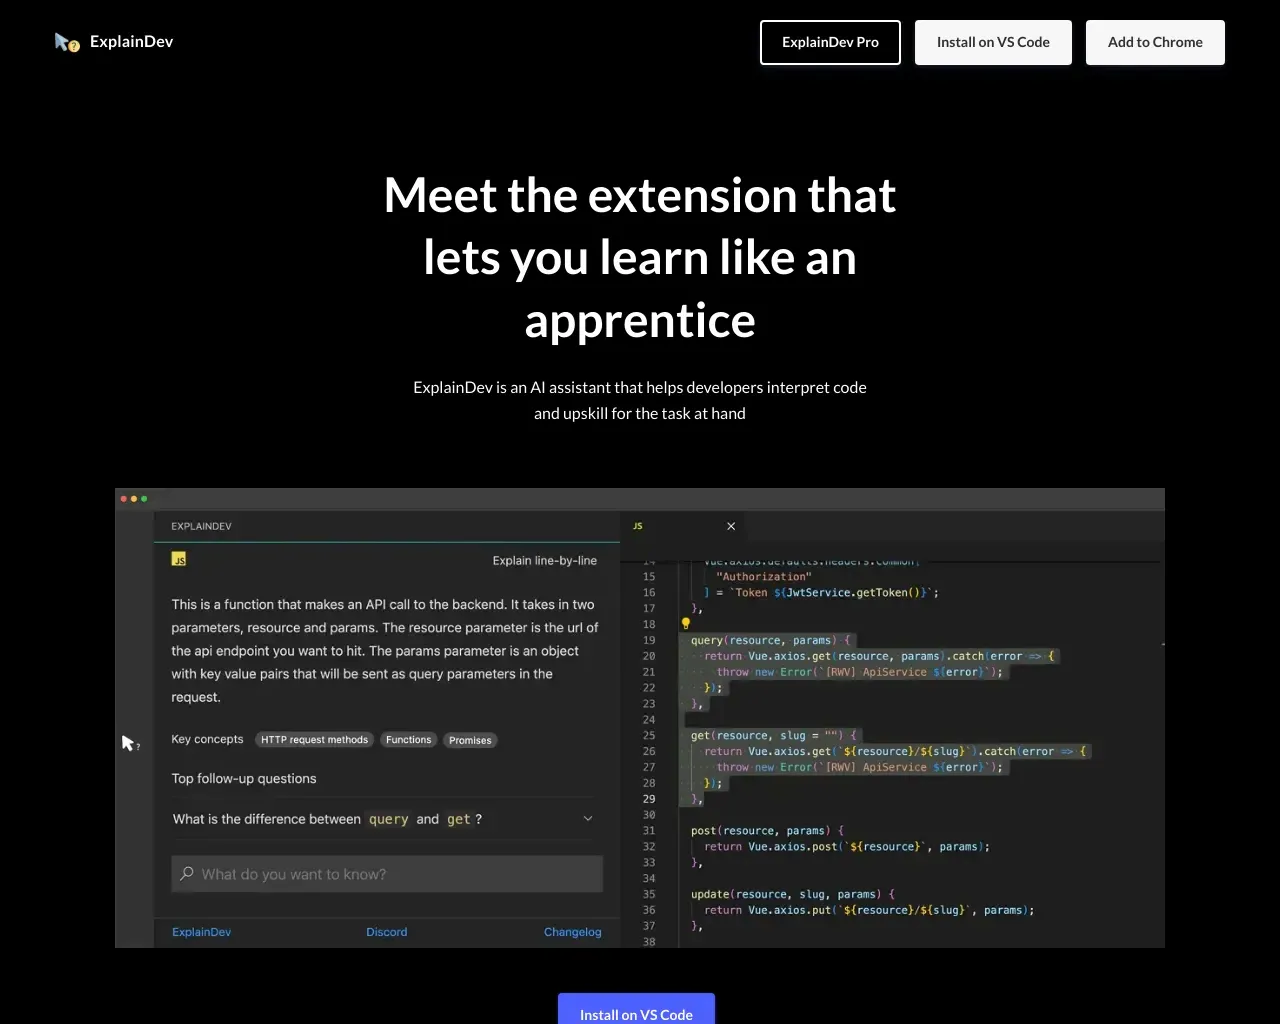Click the green window maximize dot
Image resolution: width=1280 pixels, height=1024 pixels.
144,498
